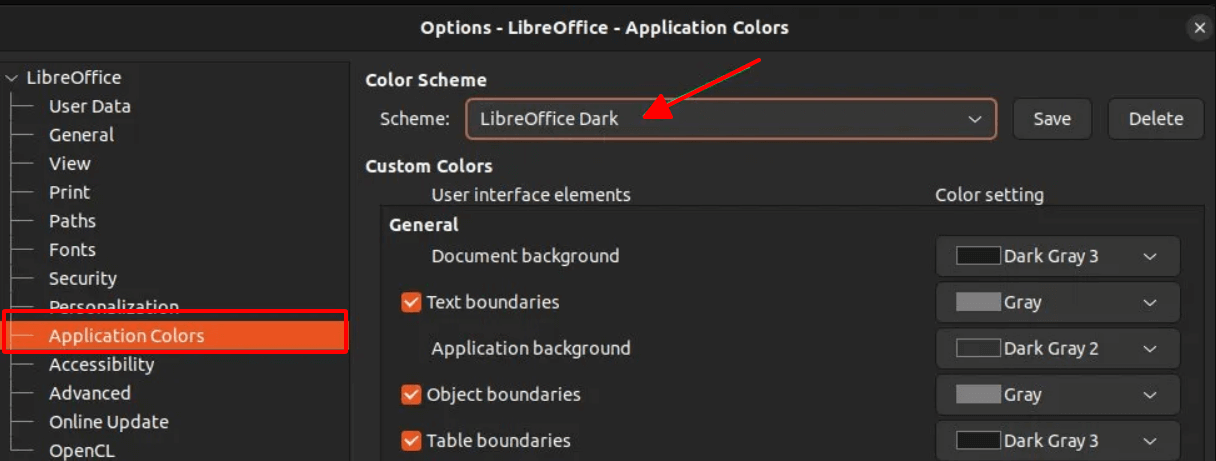Toggle the Object boundaries checkbox
This screenshot has height=461, width=1216.
pos(411,394)
